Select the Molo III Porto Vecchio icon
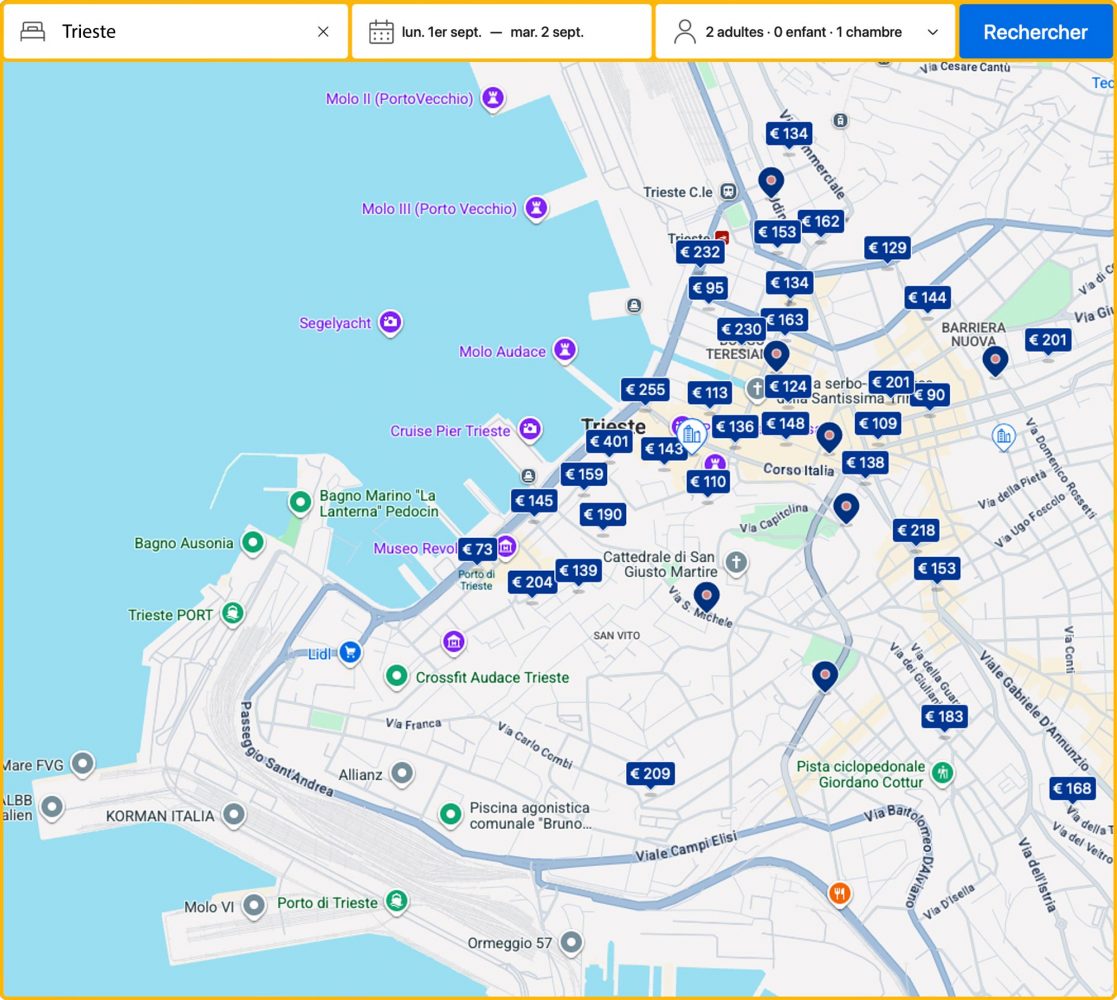Image resolution: width=1117 pixels, height=1000 pixels. point(536,209)
